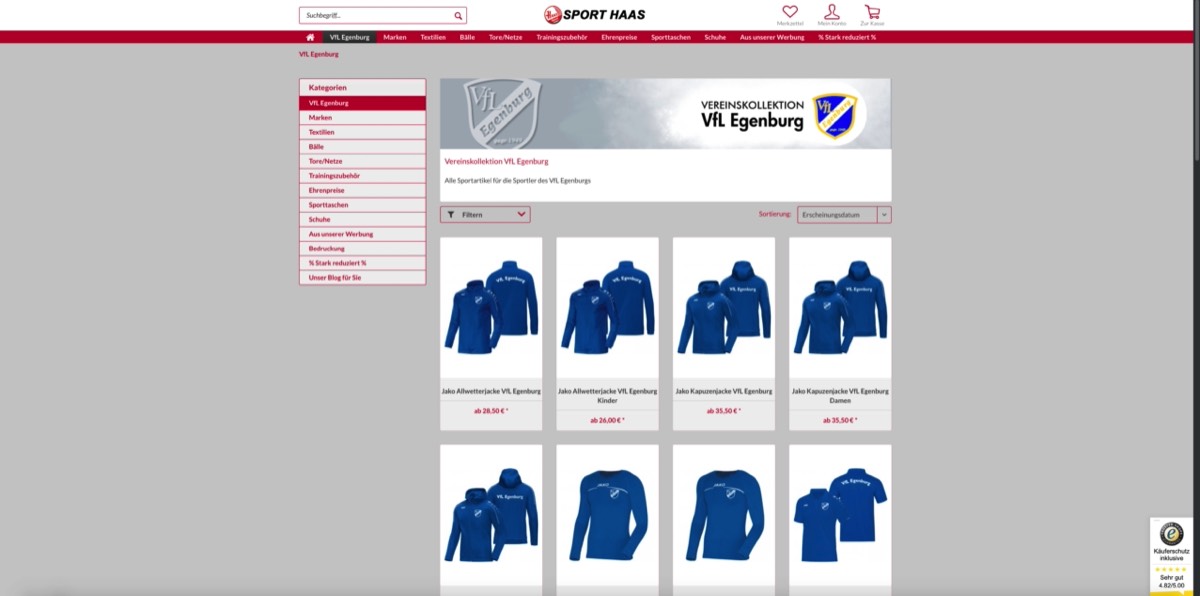Go to Zur Kasse cart icon

(x=872, y=12)
